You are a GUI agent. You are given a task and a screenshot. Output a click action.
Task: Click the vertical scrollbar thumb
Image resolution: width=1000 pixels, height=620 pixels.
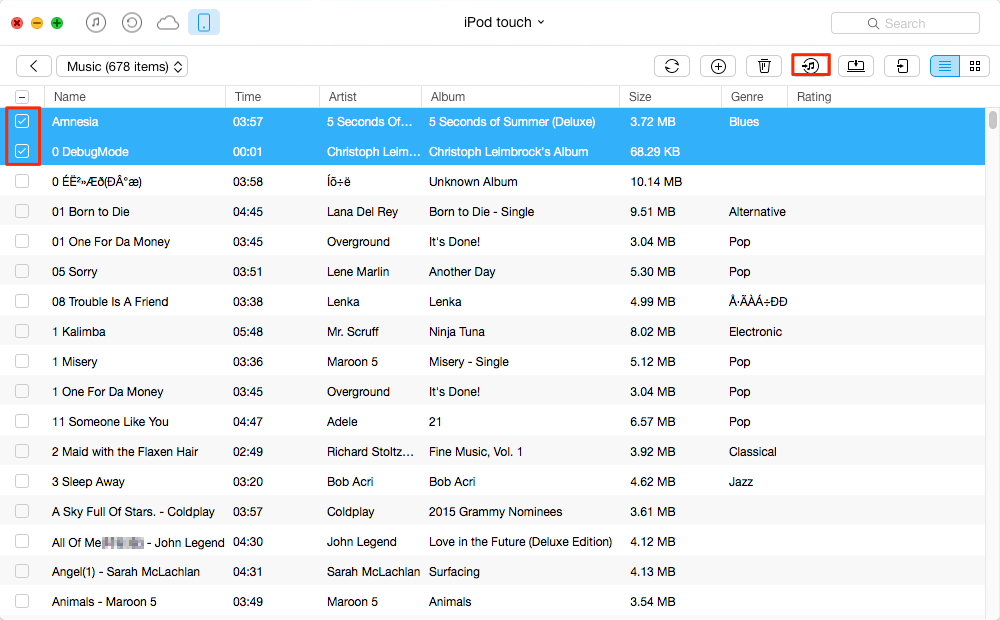993,120
